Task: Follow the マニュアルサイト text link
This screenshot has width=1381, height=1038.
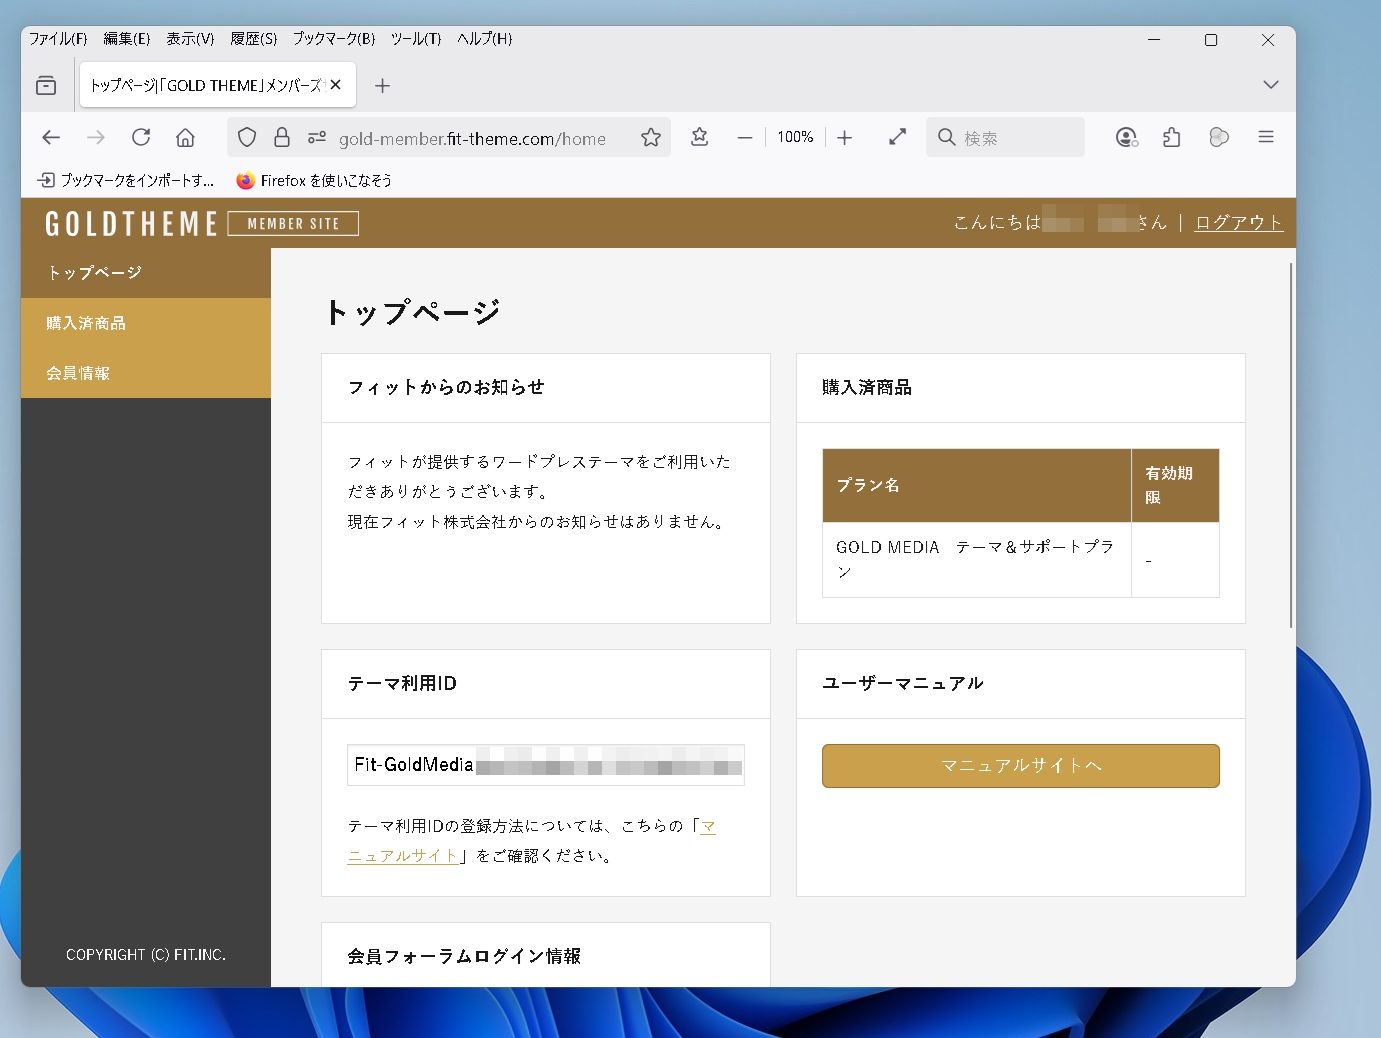Action: [x=403, y=856]
